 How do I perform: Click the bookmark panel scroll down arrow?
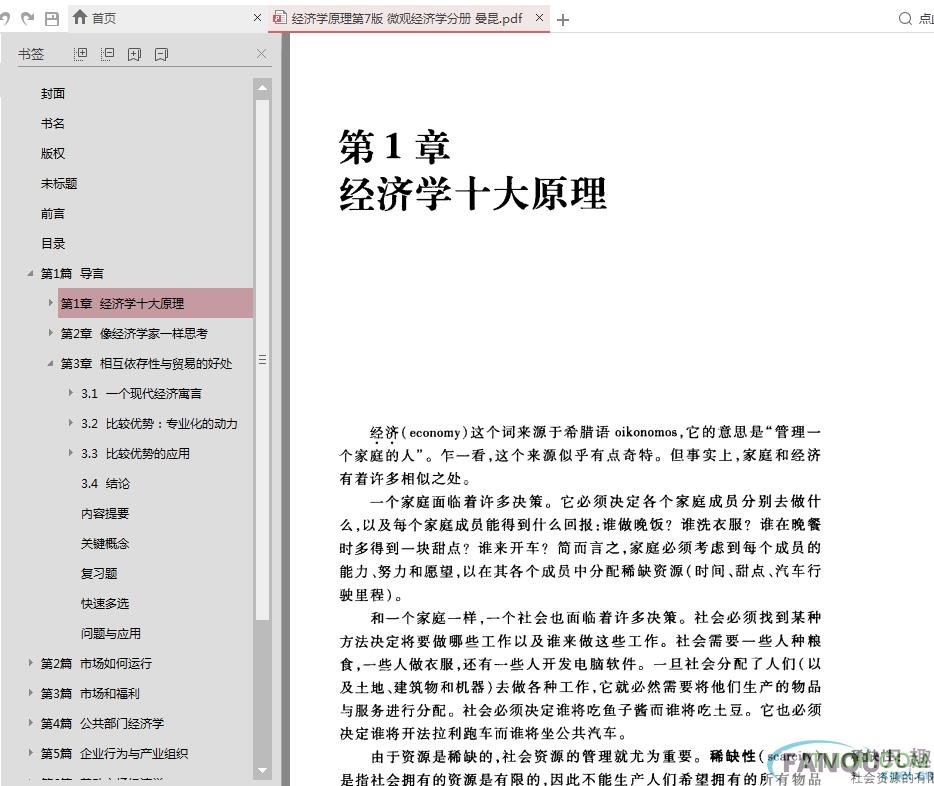(263, 771)
